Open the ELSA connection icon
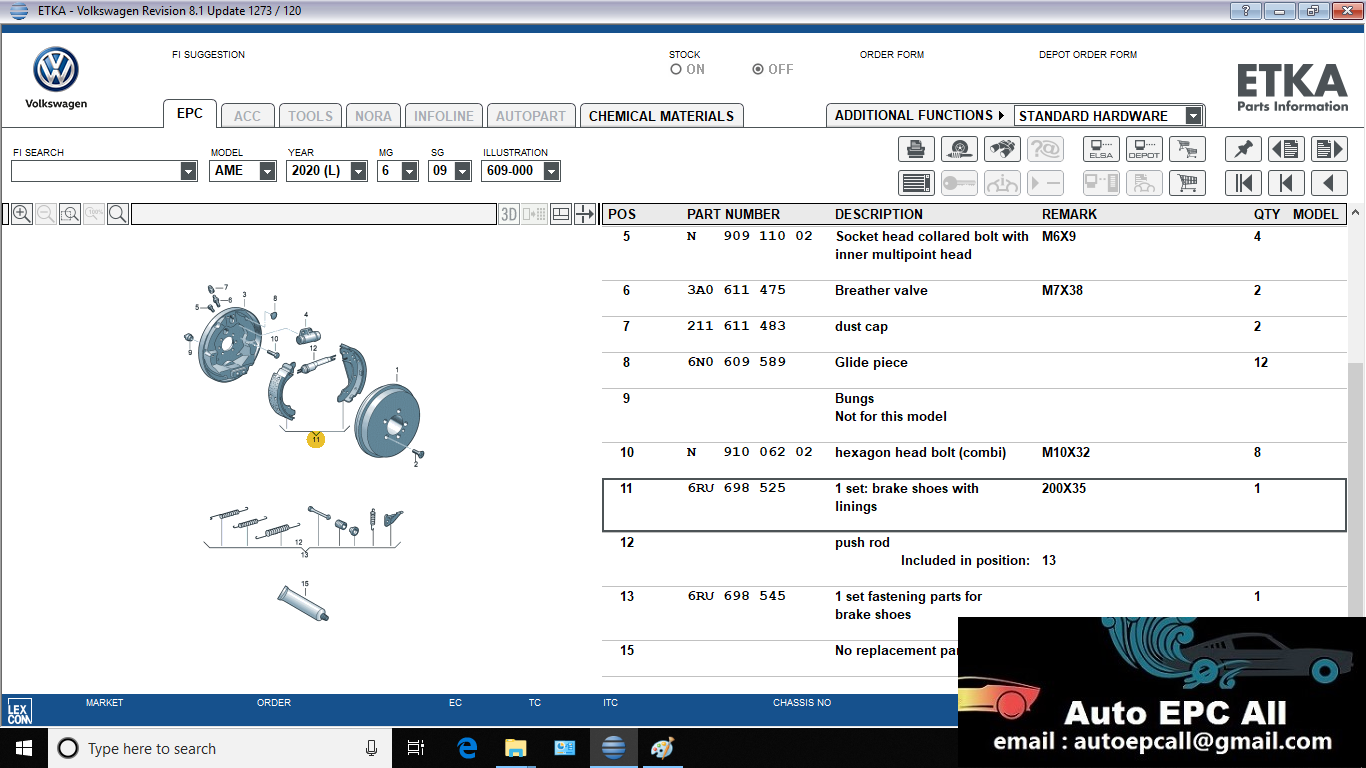 click(x=1101, y=149)
